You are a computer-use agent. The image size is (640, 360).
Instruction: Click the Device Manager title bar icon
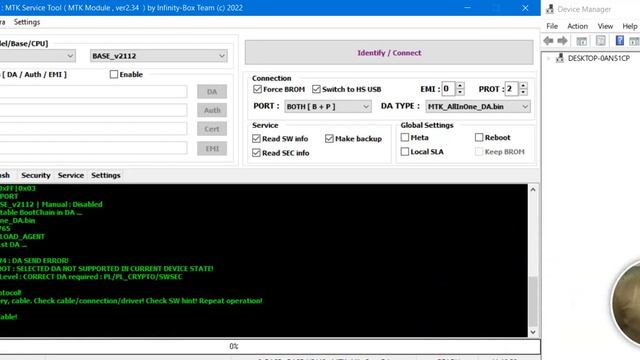(x=550, y=9)
